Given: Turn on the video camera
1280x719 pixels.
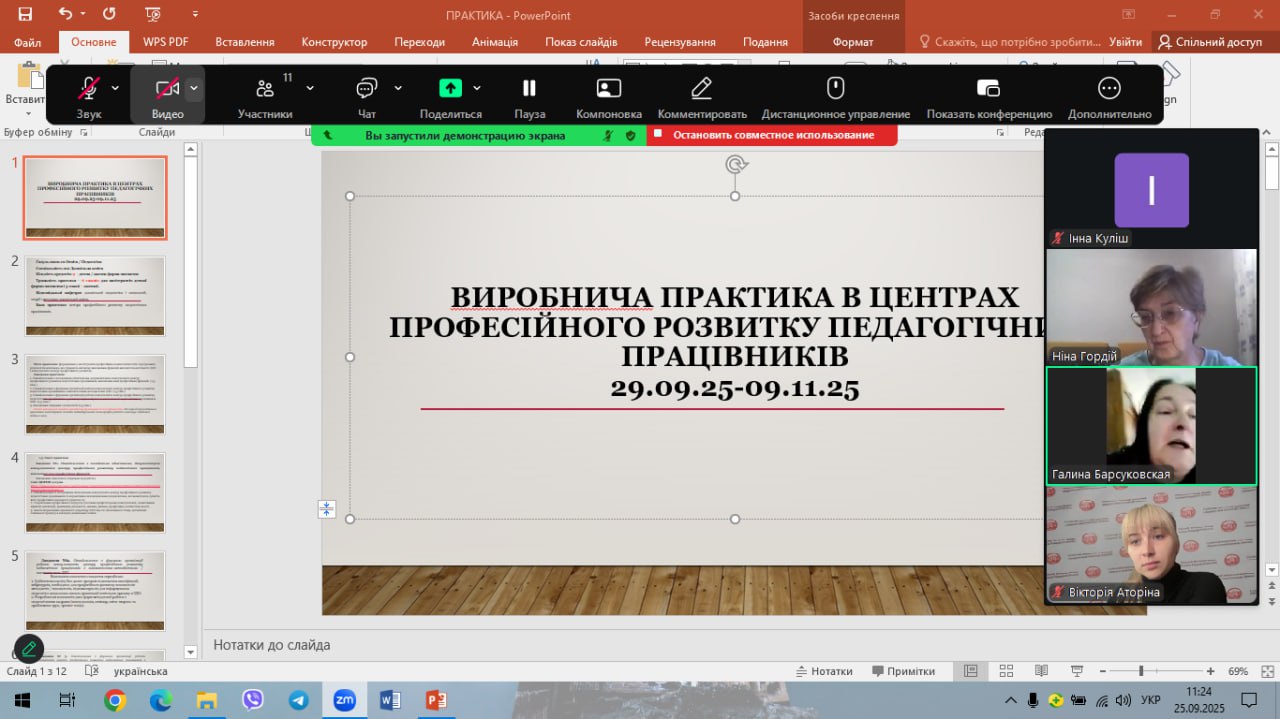Looking at the screenshot, I should tap(166, 89).
